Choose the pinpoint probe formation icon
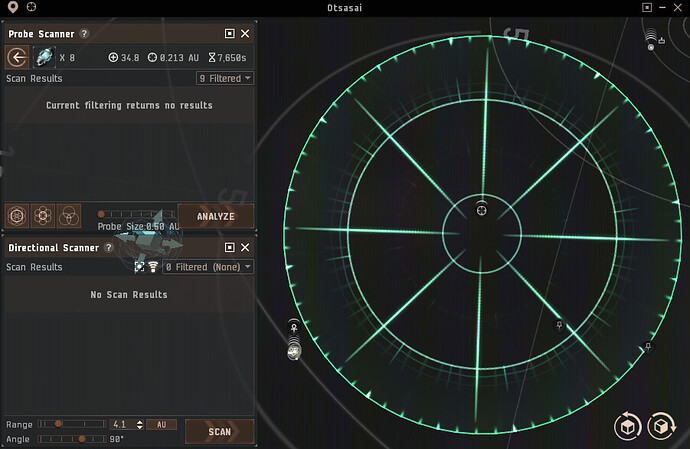Image resolution: width=690 pixels, height=449 pixels. tap(43, 216)
